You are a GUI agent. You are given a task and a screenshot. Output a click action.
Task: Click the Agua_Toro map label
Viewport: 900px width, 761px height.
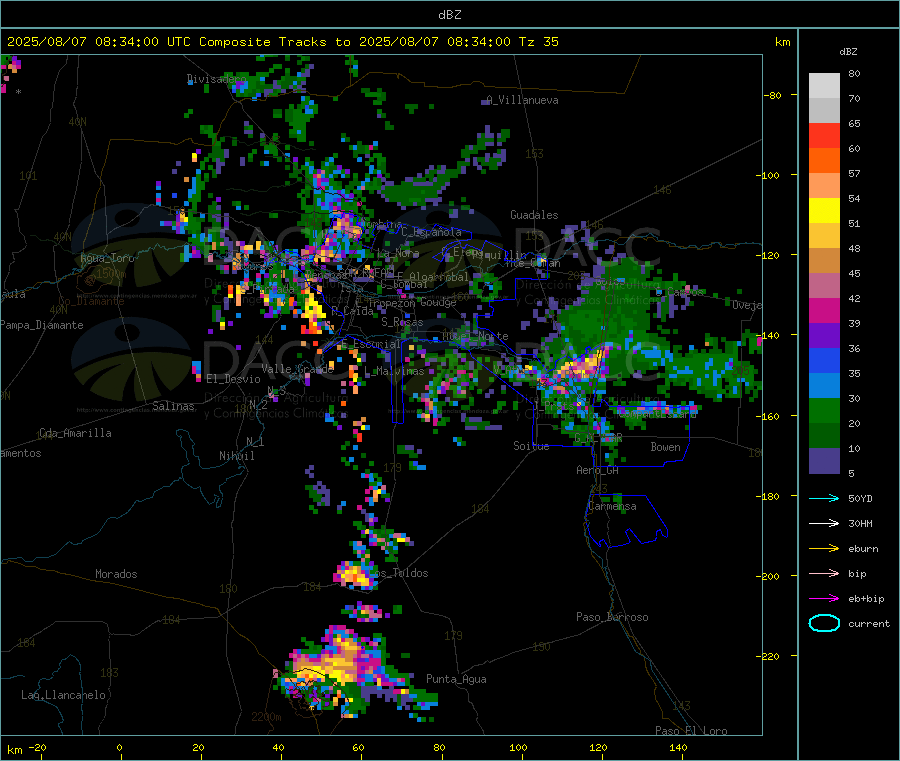point(107,258)
